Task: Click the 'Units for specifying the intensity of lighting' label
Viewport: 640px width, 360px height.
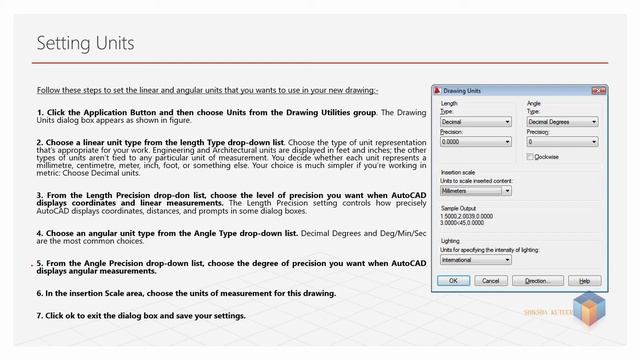Action: pos(489,250)
